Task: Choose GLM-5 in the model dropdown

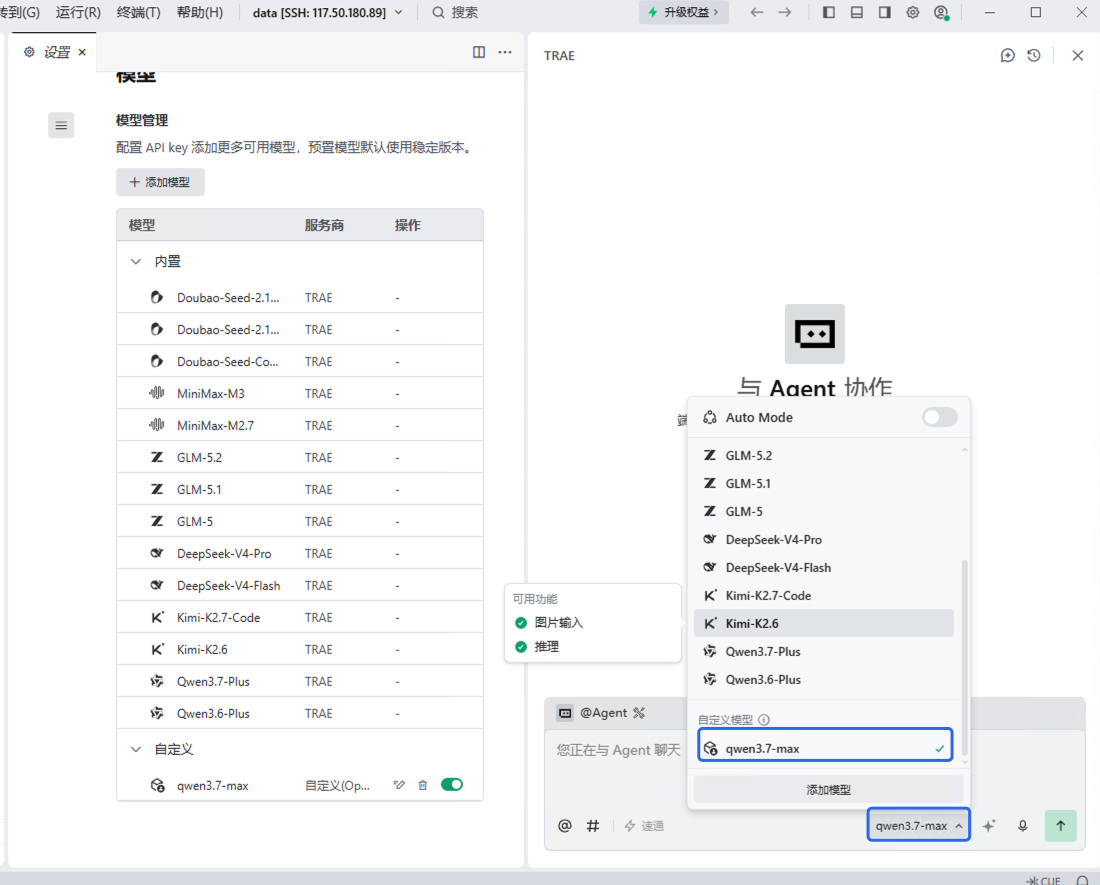Action: [824, 511]
